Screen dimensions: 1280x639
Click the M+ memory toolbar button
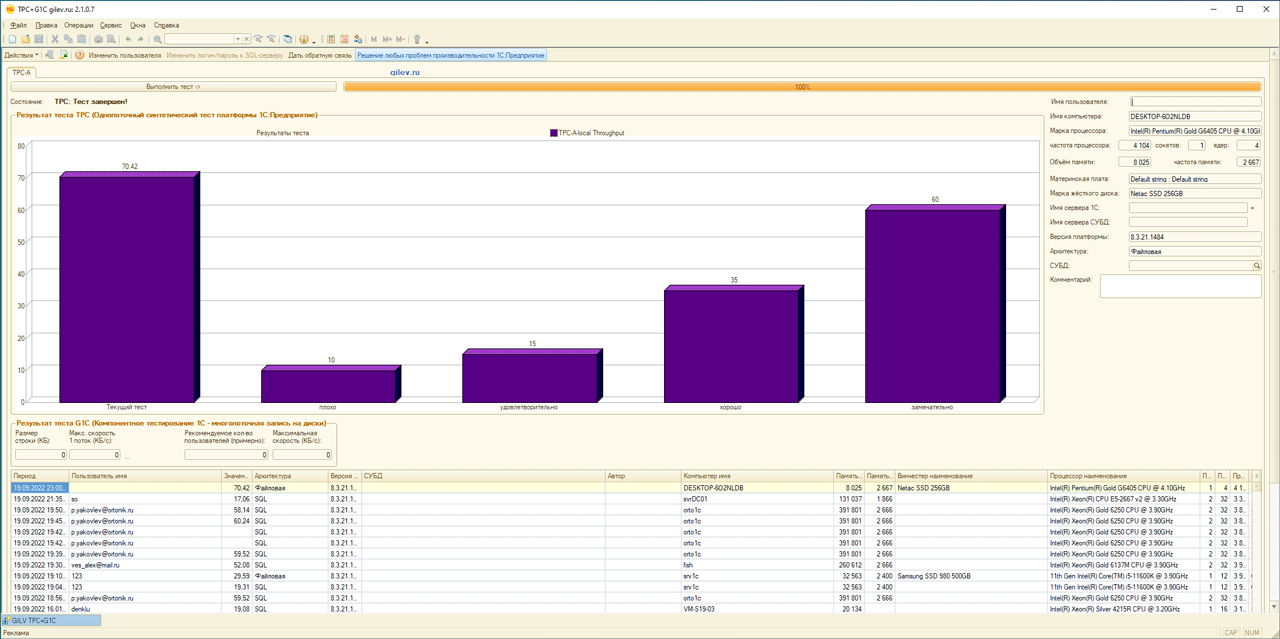coord(387,40)
